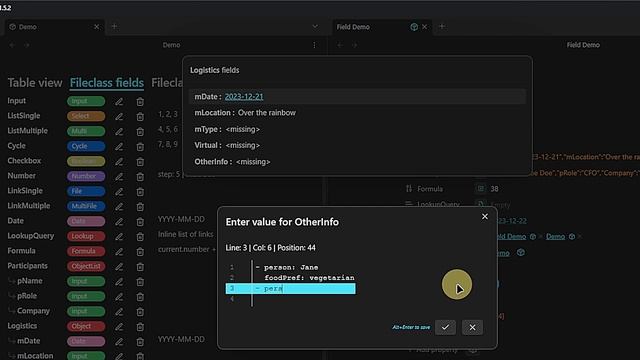640x360 pixels.
Task: Add new tab next to Field Demo
Action: coord(442,27)
